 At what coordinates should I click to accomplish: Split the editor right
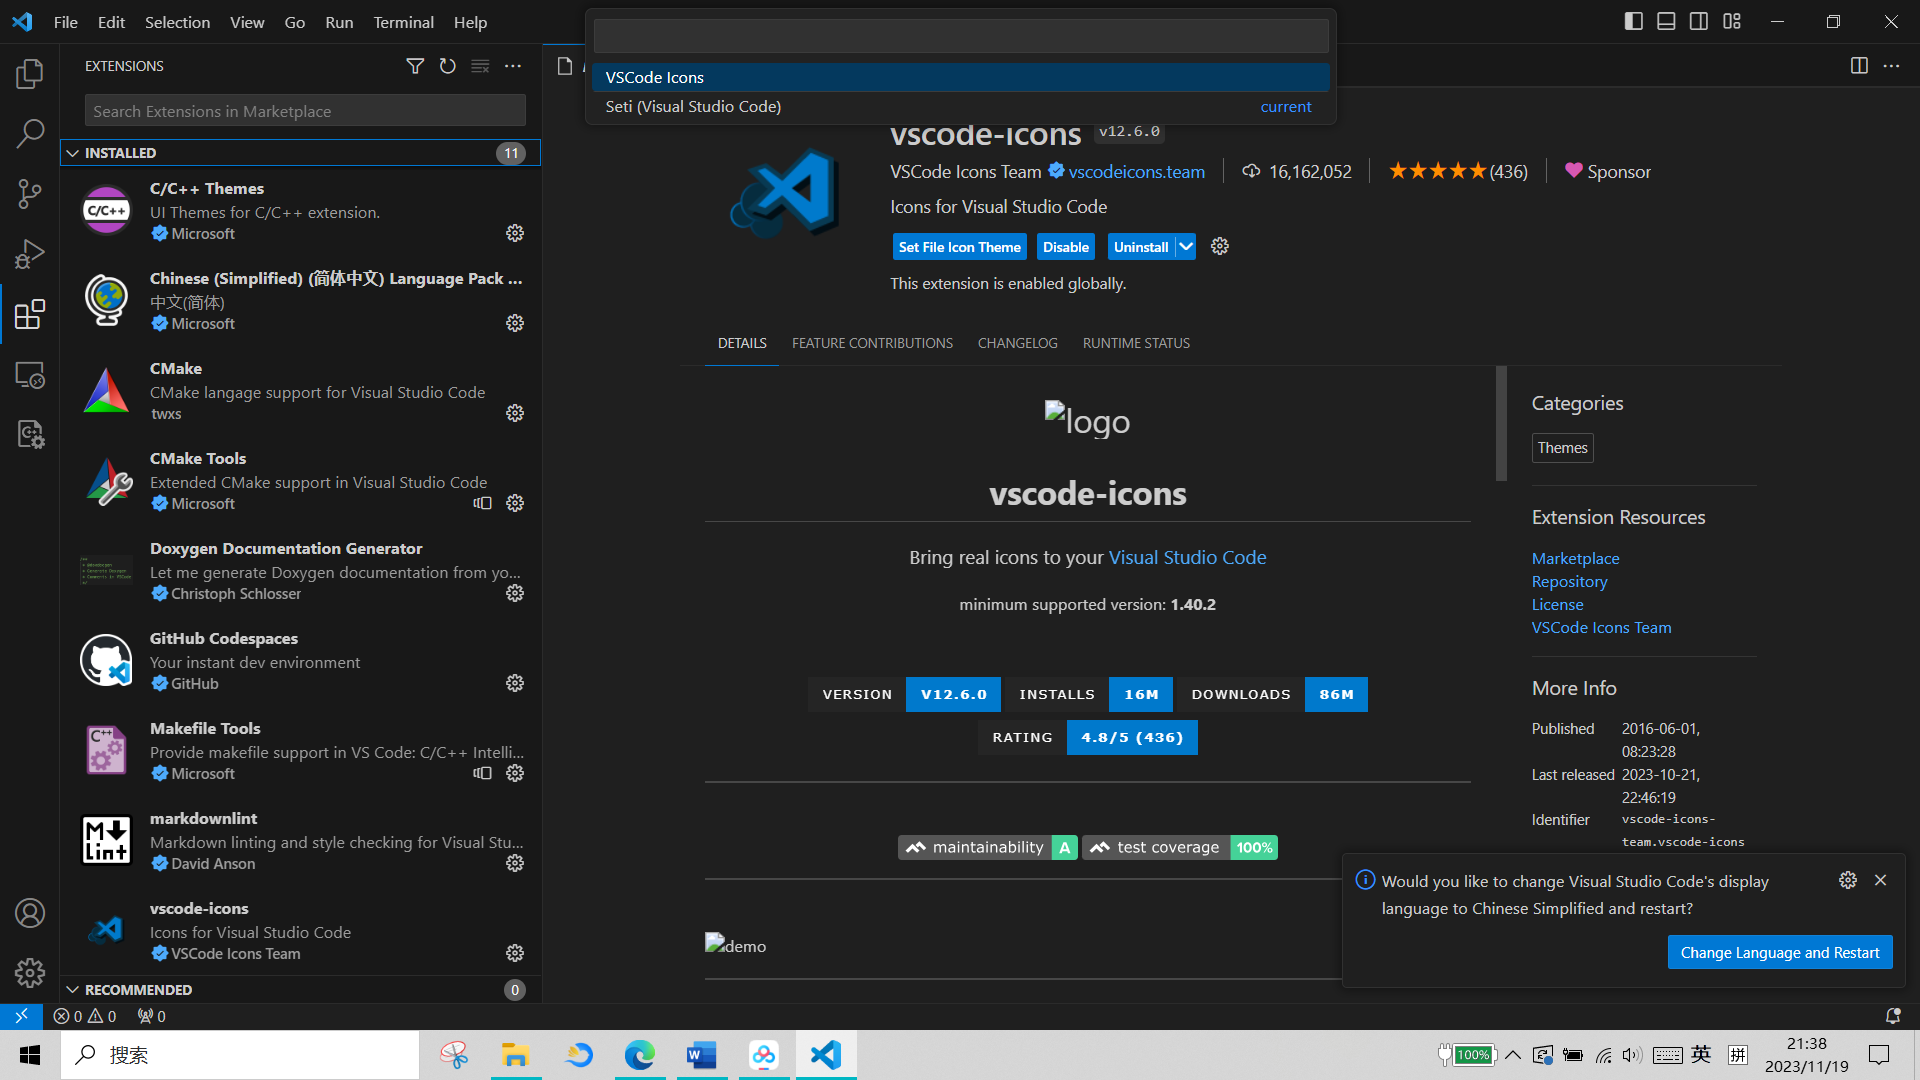coord(1859,66)
